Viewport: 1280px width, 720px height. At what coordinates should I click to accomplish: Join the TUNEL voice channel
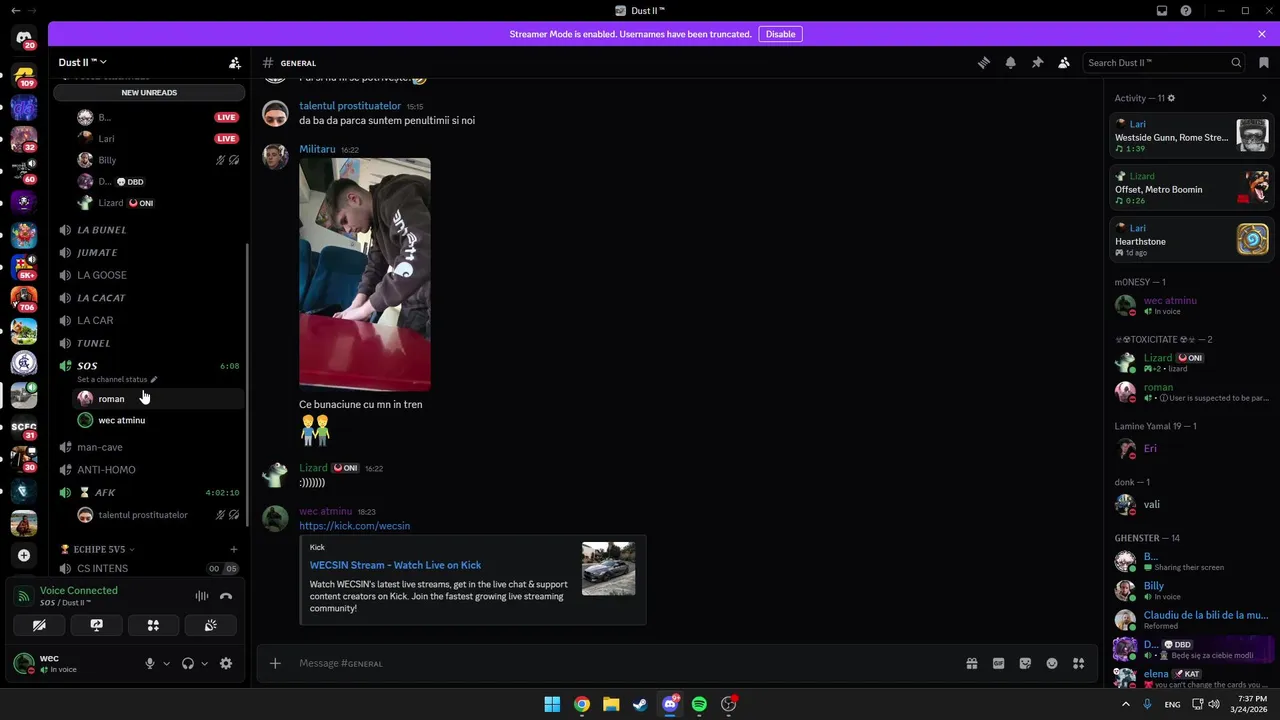[149, 343]
